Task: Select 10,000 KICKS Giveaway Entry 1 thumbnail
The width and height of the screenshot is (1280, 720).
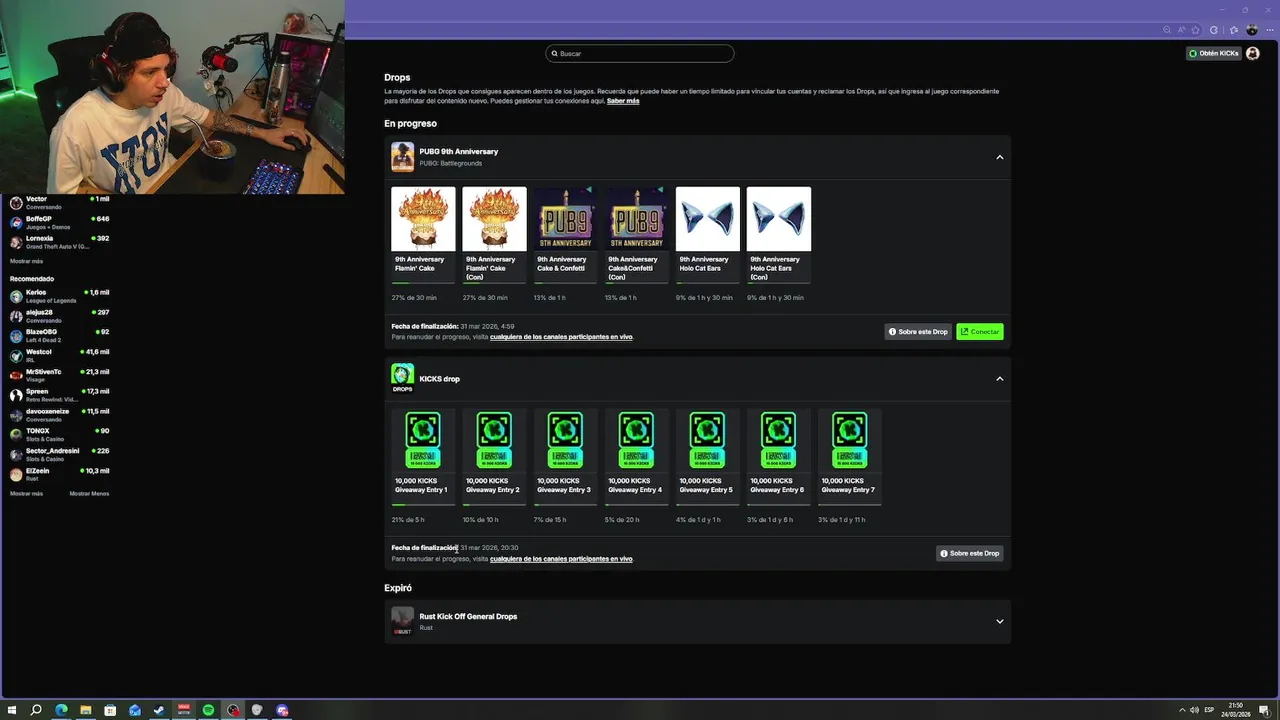Action: pos(423,440)
